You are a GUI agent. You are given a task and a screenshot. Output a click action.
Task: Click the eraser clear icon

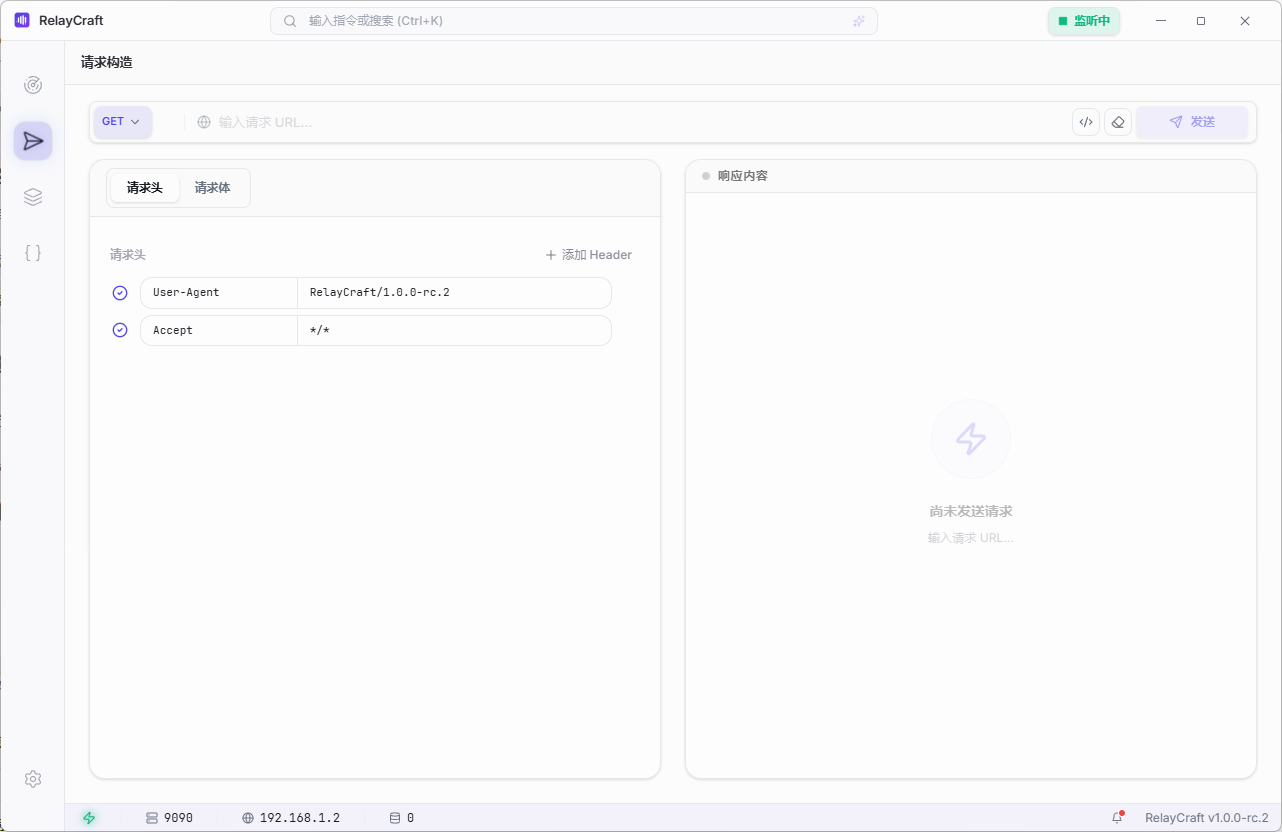(x=1118, y=122)
